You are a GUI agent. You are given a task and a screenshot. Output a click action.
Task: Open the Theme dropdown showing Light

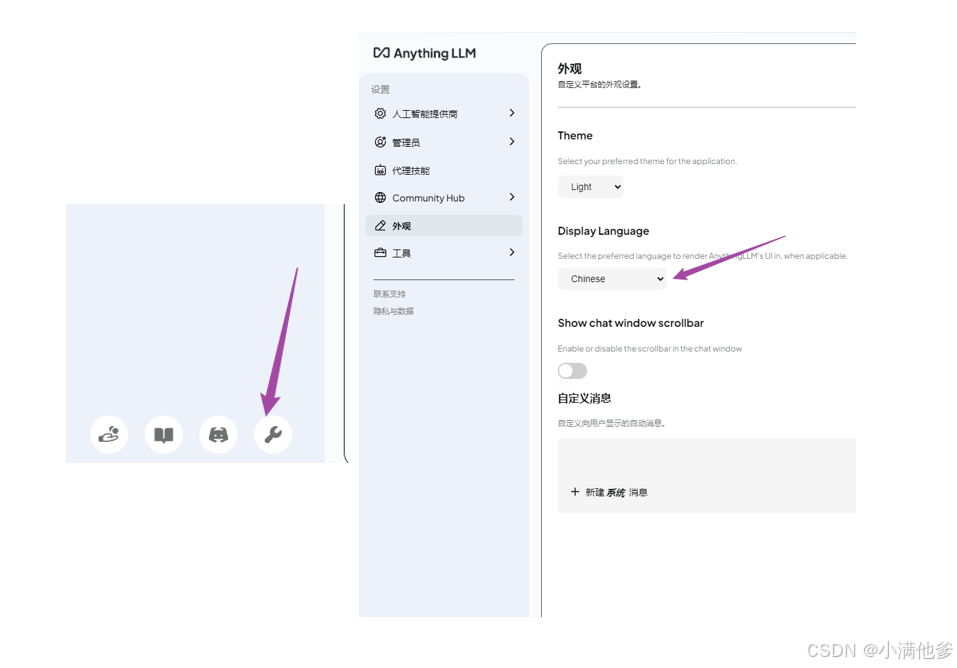[x=591, y=187]
